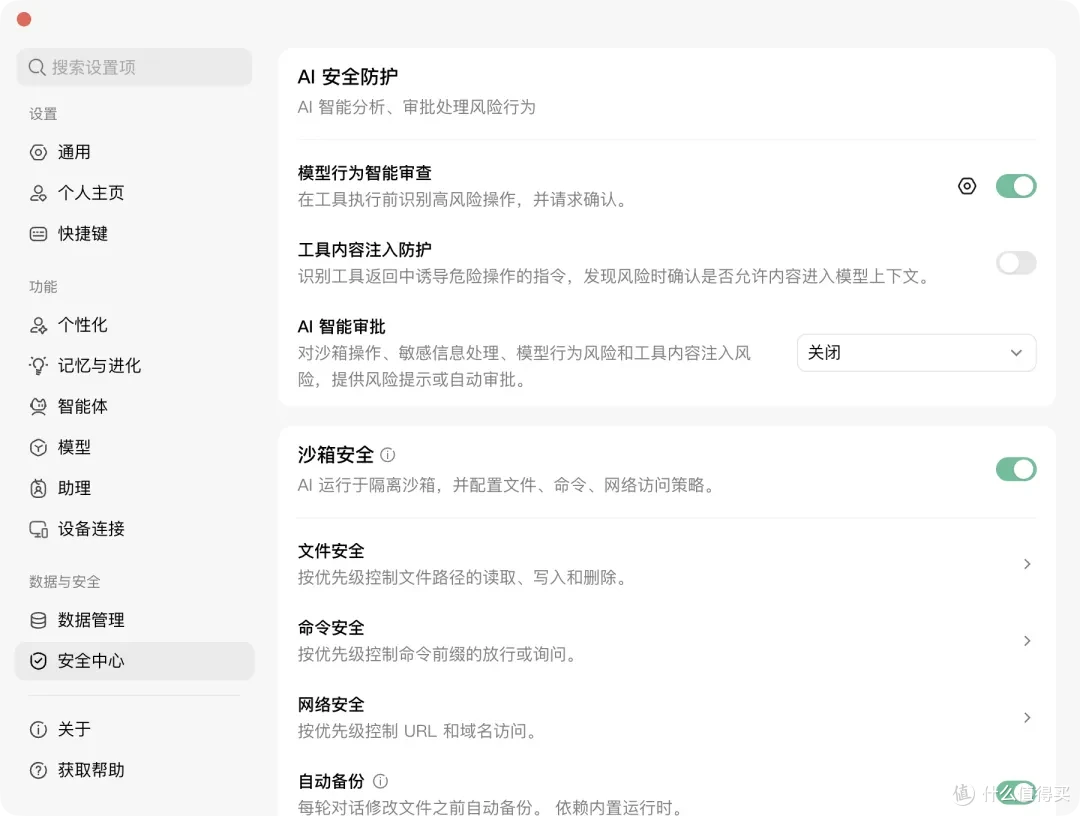1080x816 pixels.
Task: Enable 工具内容注入防护 switch
Action: (x=1016, y=262)
